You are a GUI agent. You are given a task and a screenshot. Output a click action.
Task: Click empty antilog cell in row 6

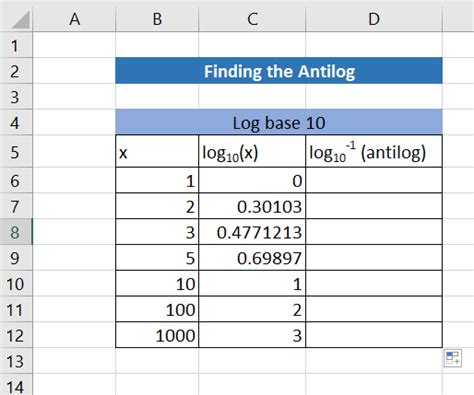(374, 180)
